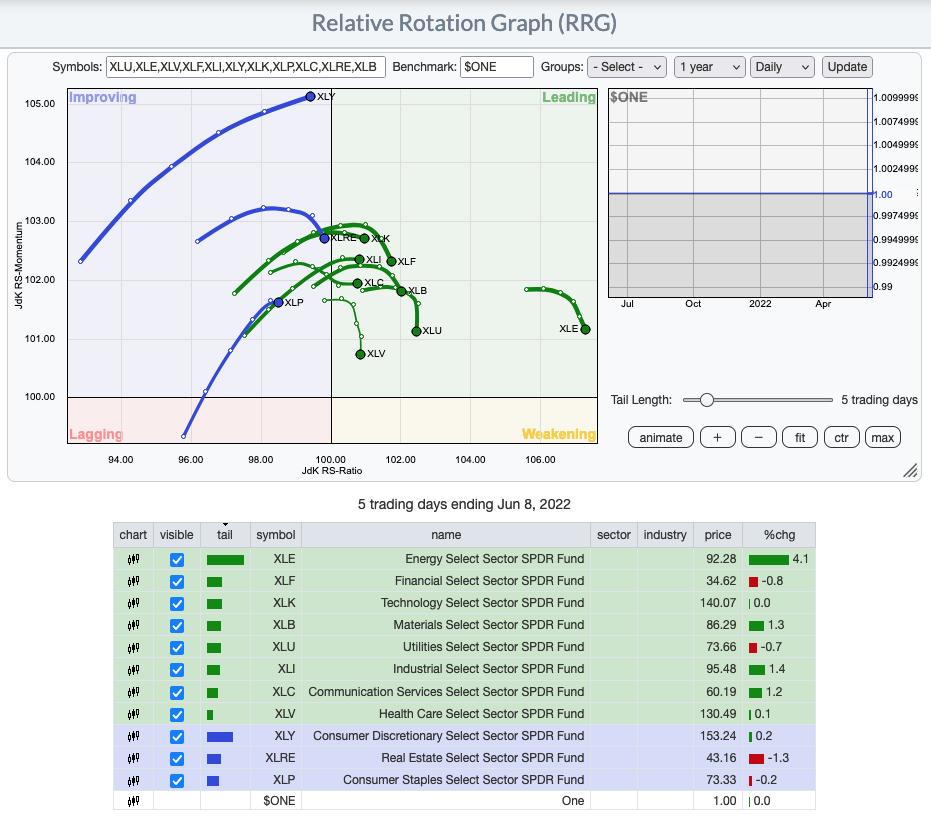This screenshot has height=817, width=931.
Task: Click XLP head marker on the graph
Action: pyautogui.click(x=278, y=303)
